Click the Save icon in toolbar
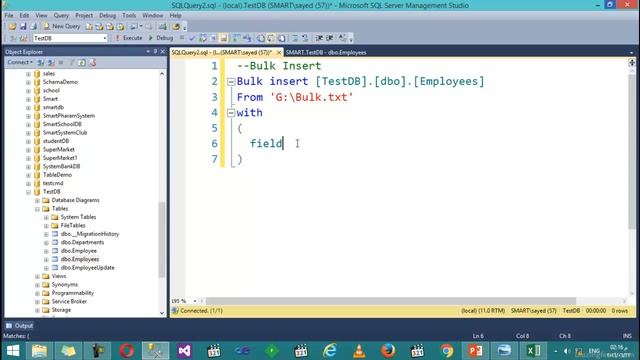 pyautogui.click(x=23, y=26)
